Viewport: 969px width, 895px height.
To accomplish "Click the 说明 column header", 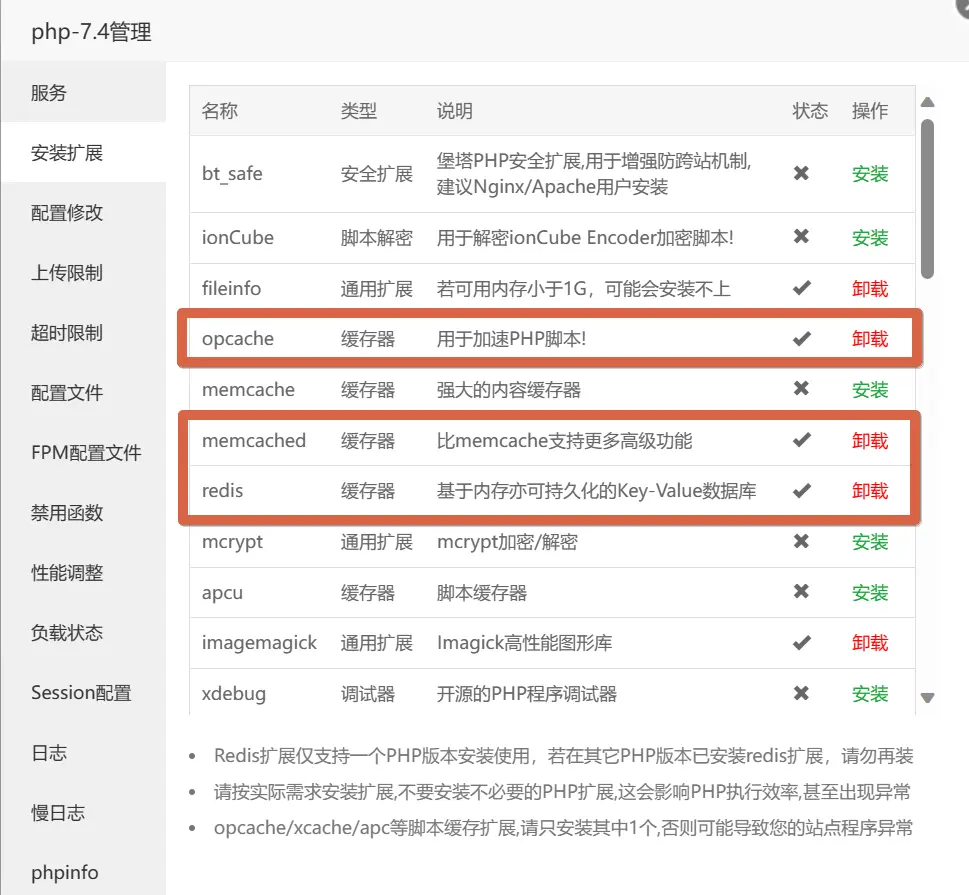I will [455, 111].
